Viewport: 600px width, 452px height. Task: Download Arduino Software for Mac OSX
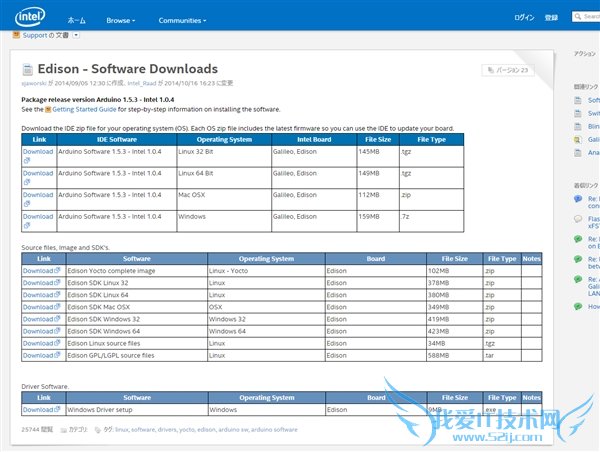click(x=38, y=195)
